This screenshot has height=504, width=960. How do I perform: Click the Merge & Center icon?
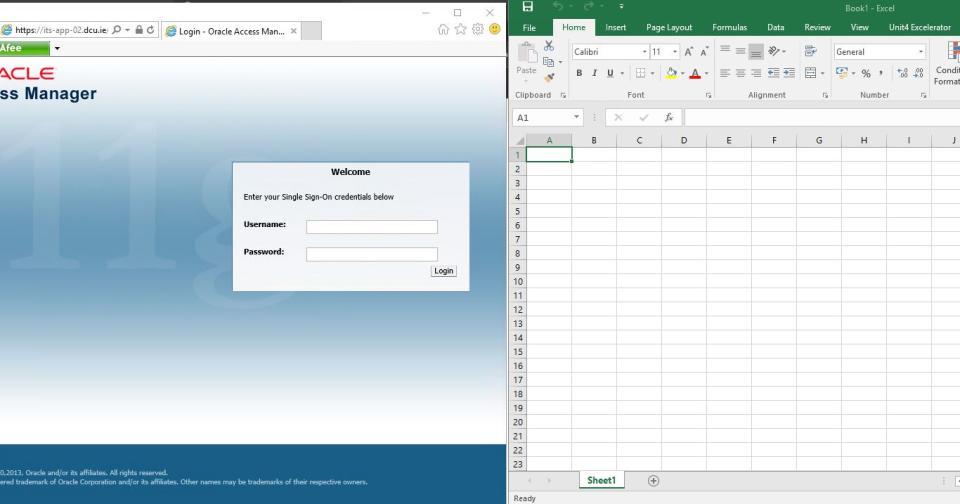click(811, 73)
